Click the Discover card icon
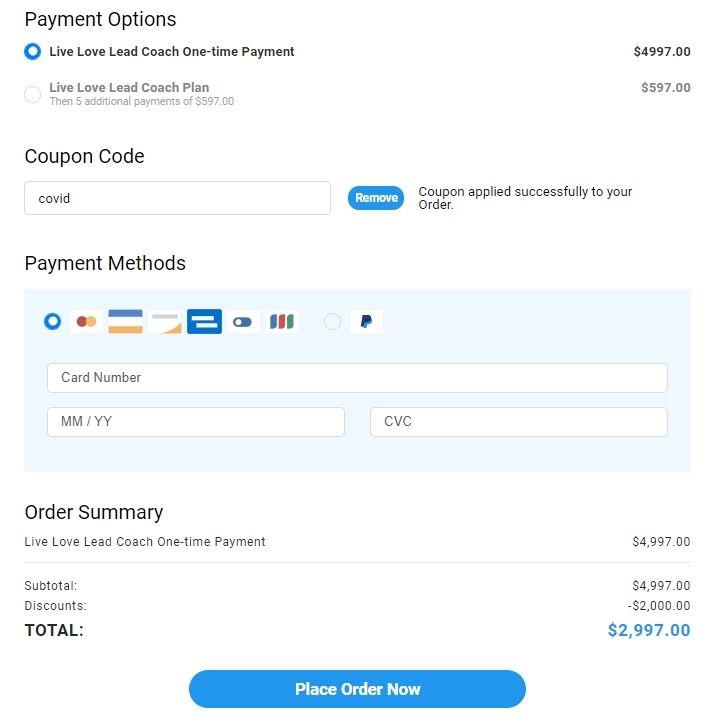Screen dimensions: 719x726 [166, 321]
